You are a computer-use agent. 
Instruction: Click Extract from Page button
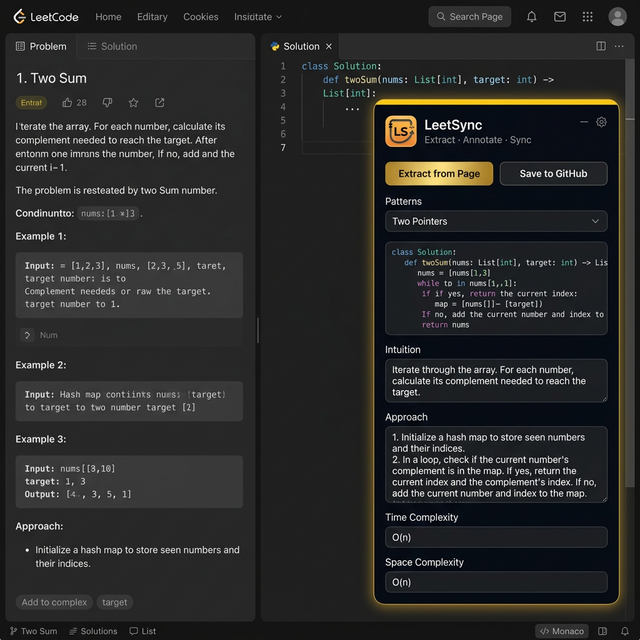coord(439,174)
